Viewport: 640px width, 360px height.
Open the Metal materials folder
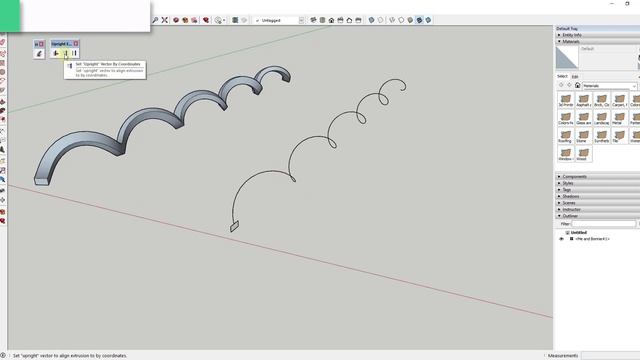point(619,118)
